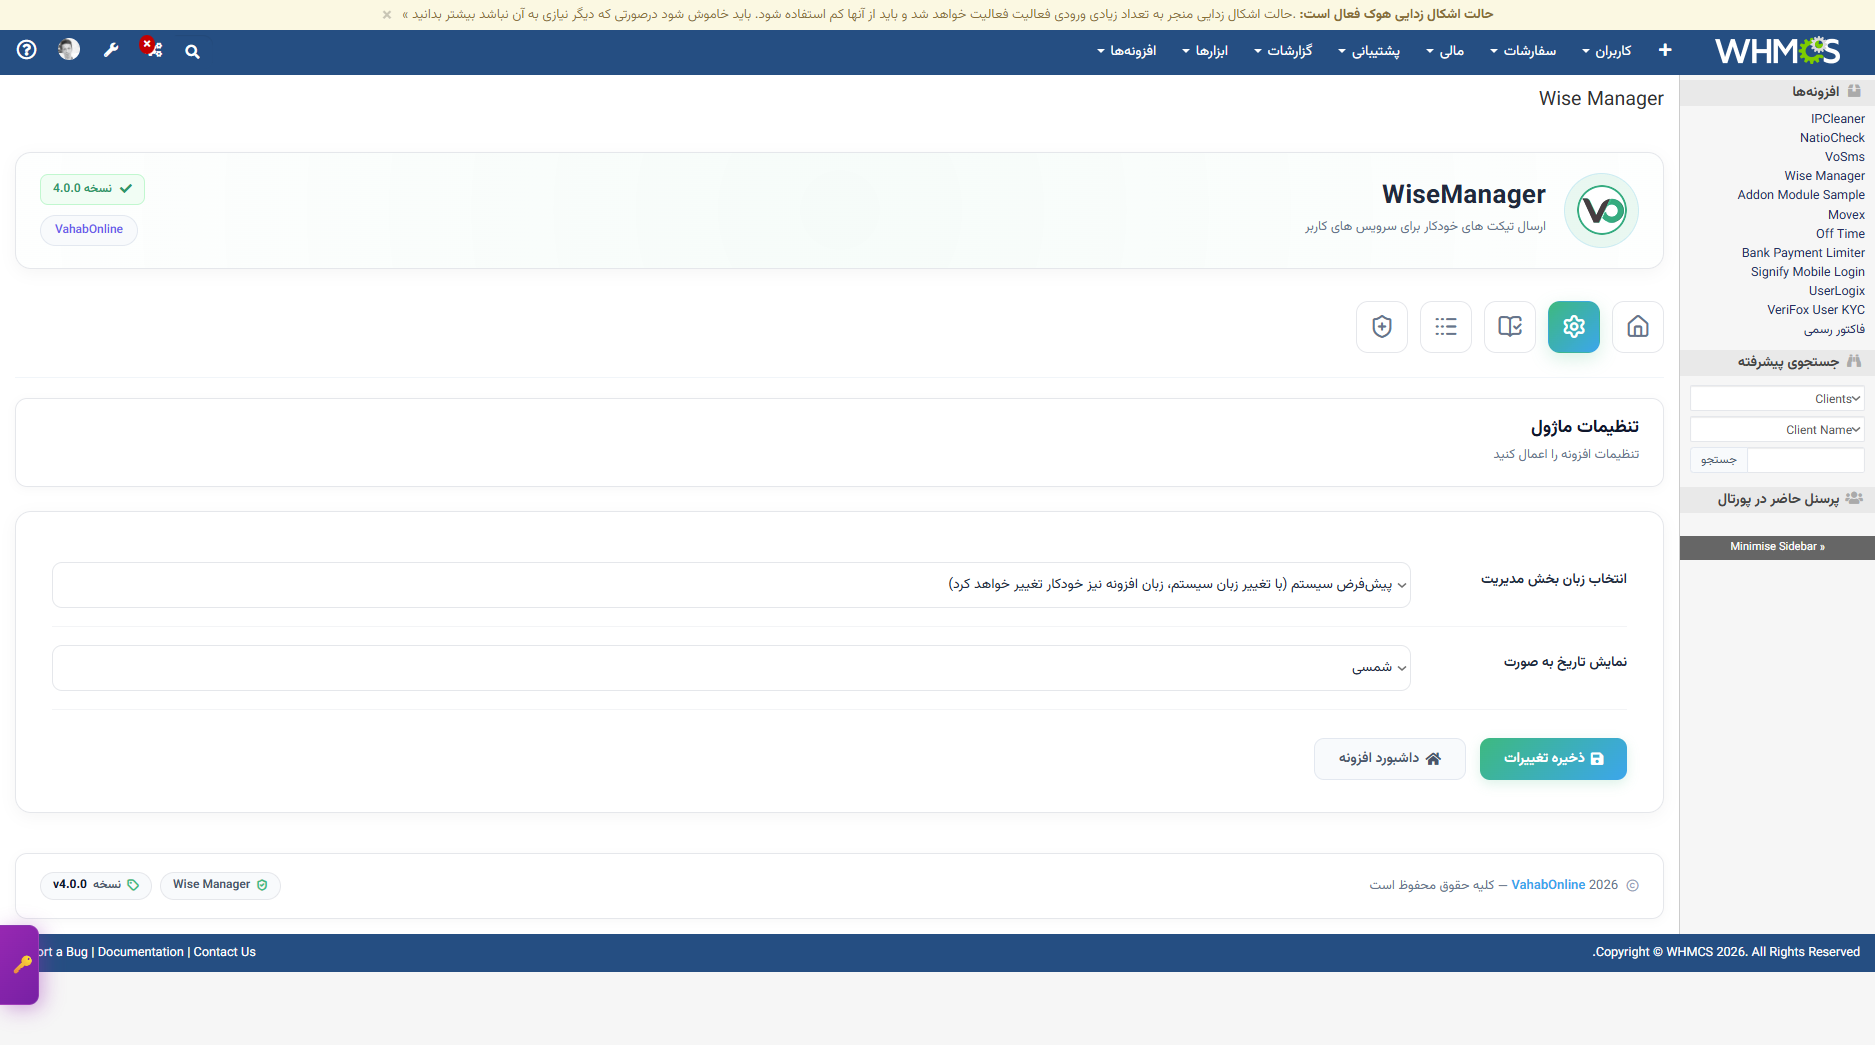Open the گزارشات menu
1875x1045 pixels.
1283,51
